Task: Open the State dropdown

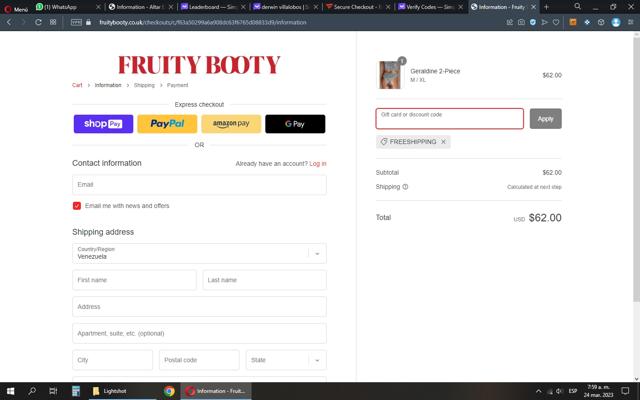Action: click(286, 360)
